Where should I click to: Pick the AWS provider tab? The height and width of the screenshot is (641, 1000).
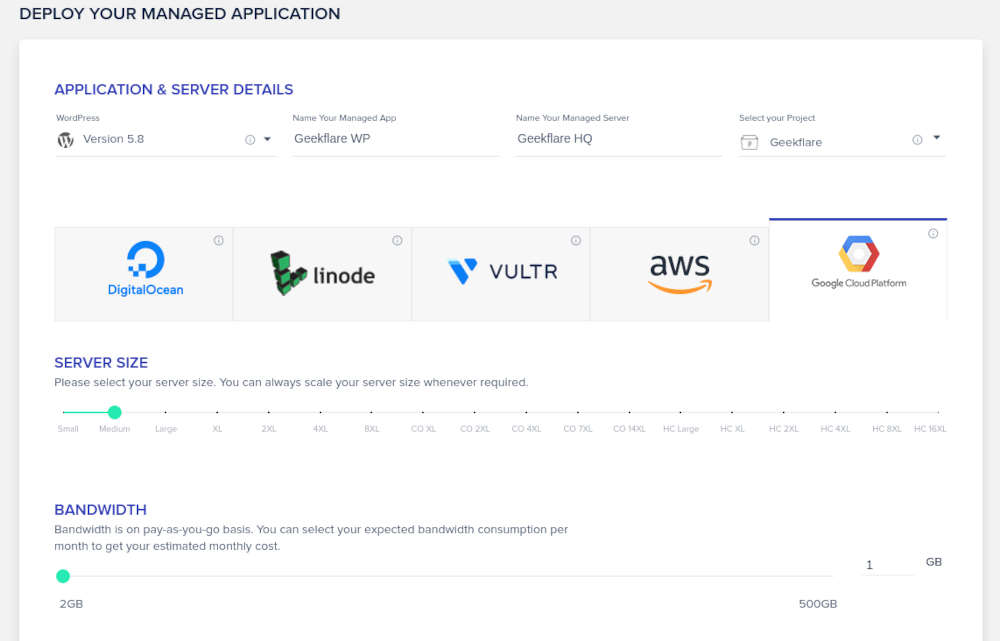pos(680,272)
